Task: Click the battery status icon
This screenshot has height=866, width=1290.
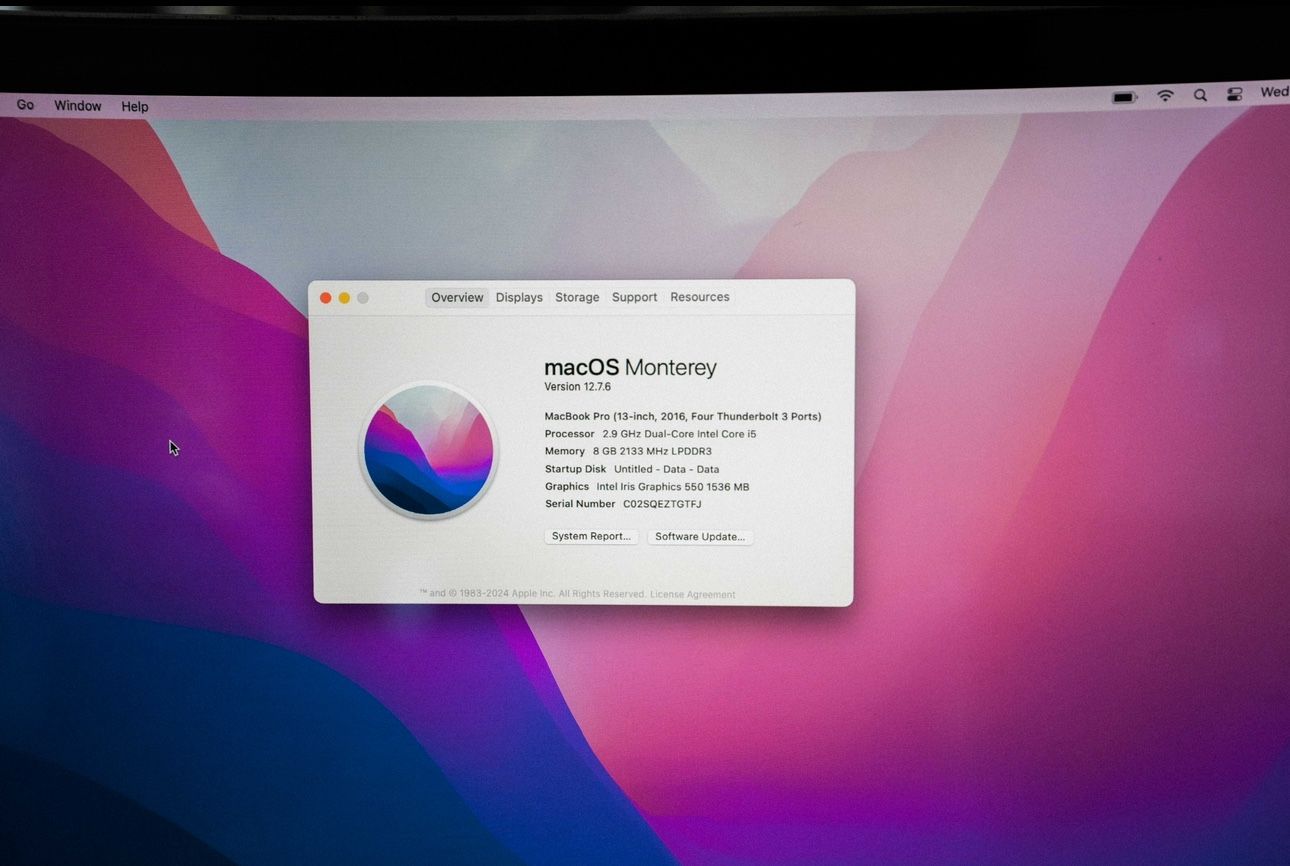Action: point(1124,97)
